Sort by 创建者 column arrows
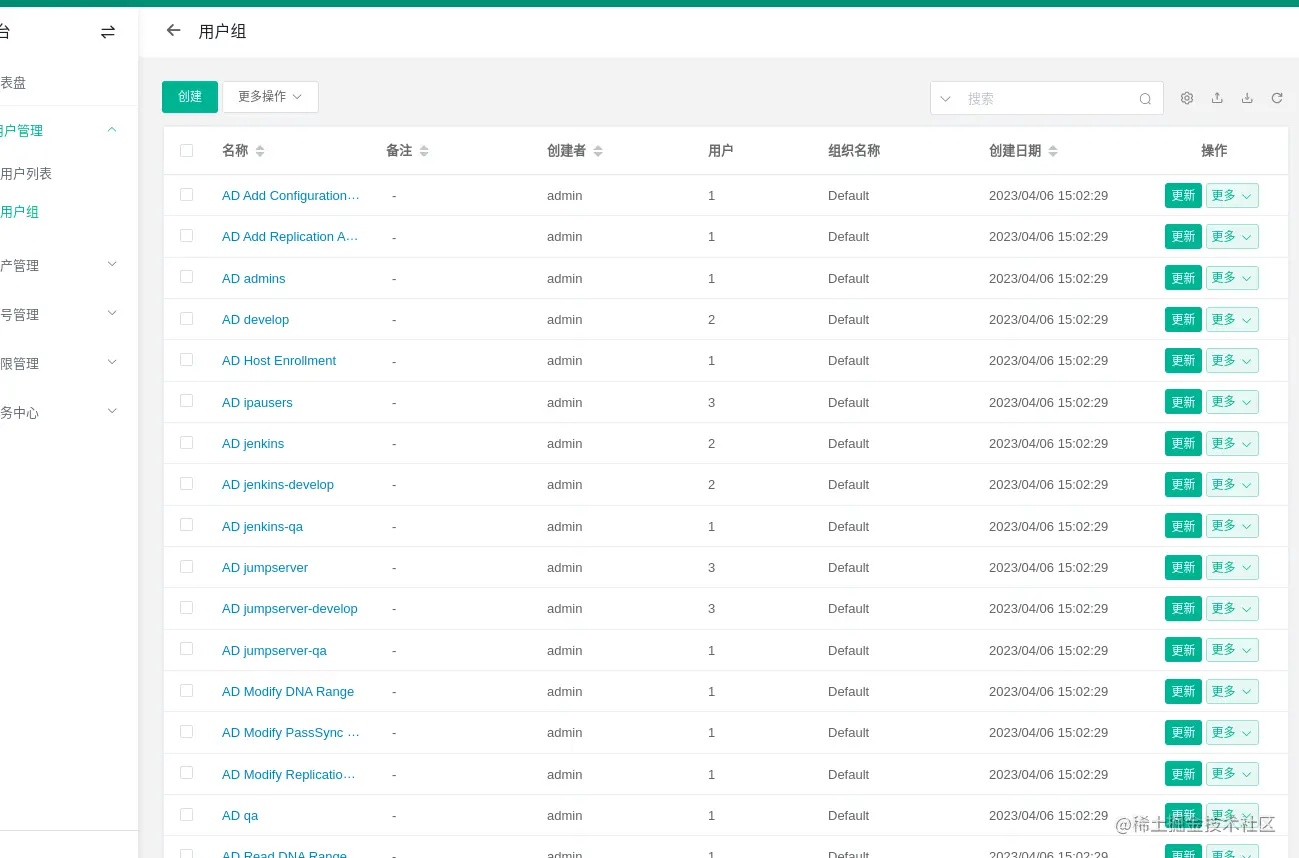This screenshot has width=1299, height=858. (598, 151)
